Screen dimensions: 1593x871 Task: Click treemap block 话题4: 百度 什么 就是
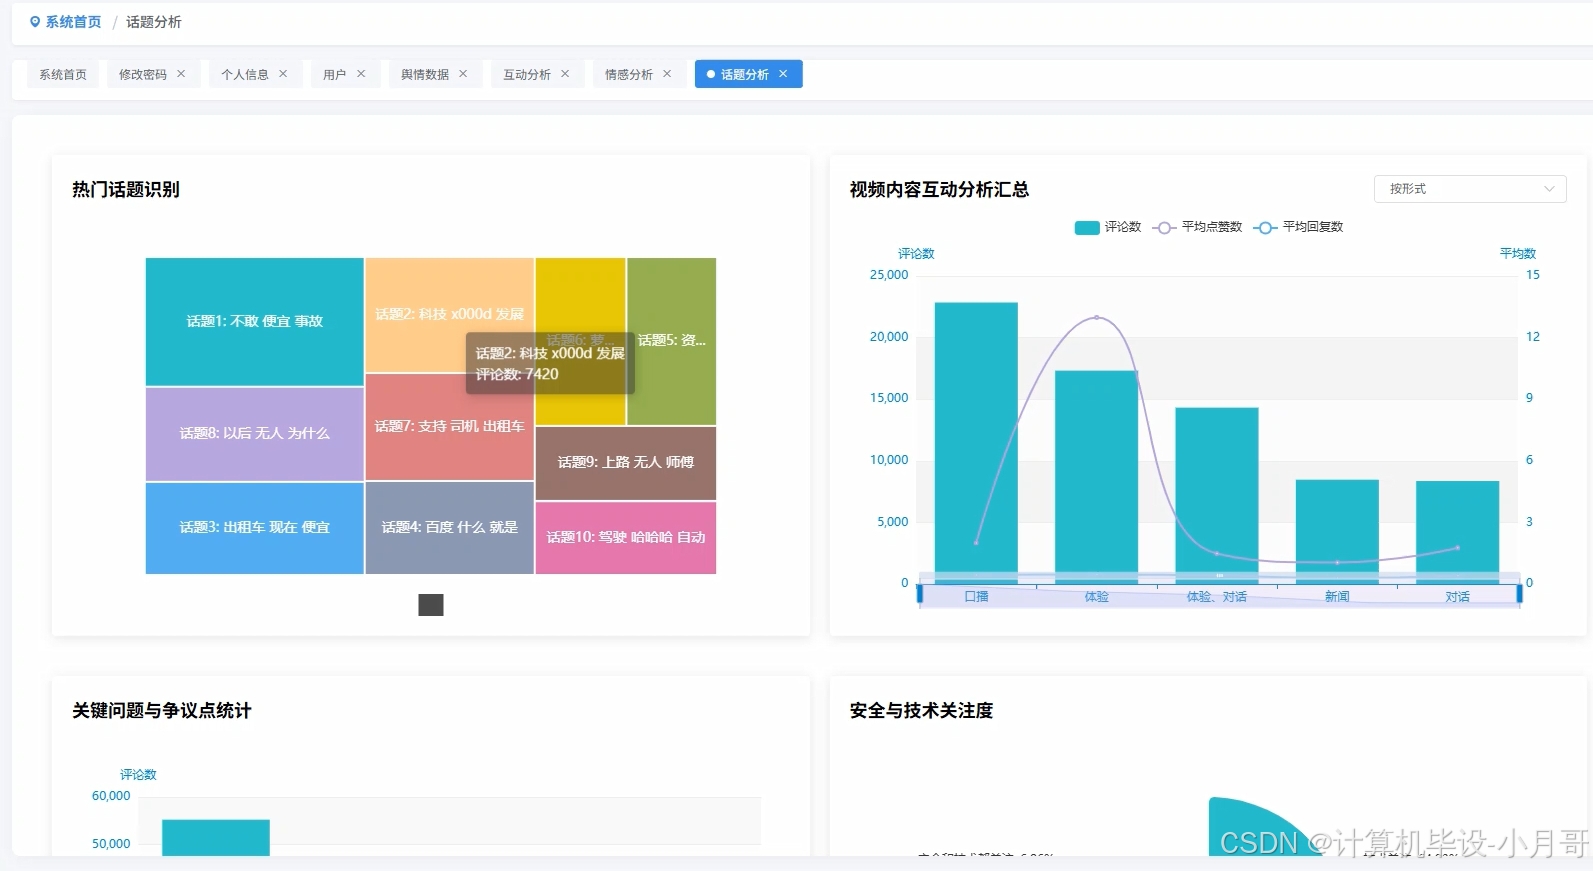(449, 528)
